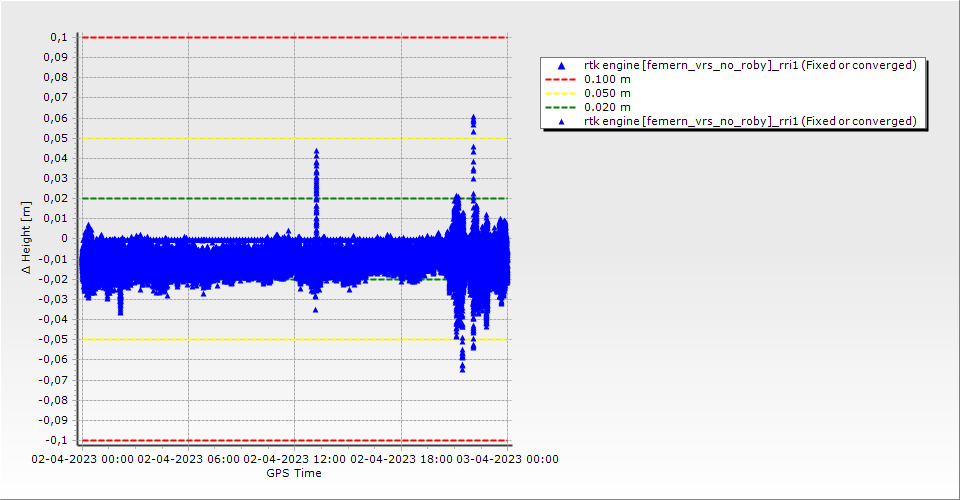This screenshot has height=500, width=960.
Task: Click the yellow dashed line sample in the legend
Action: (x=561, y=93)
